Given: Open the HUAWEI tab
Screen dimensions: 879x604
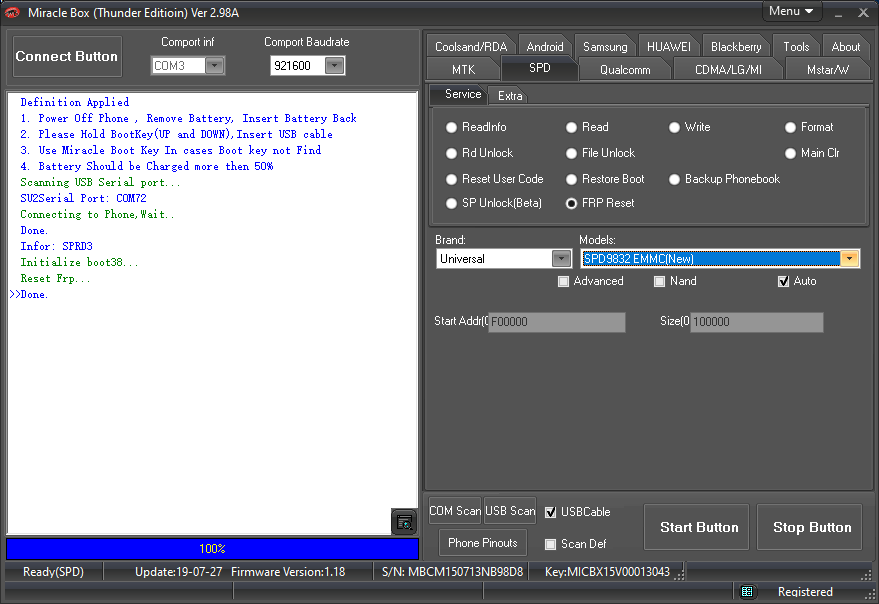Looking at the screenshot, I should [669, 47].
